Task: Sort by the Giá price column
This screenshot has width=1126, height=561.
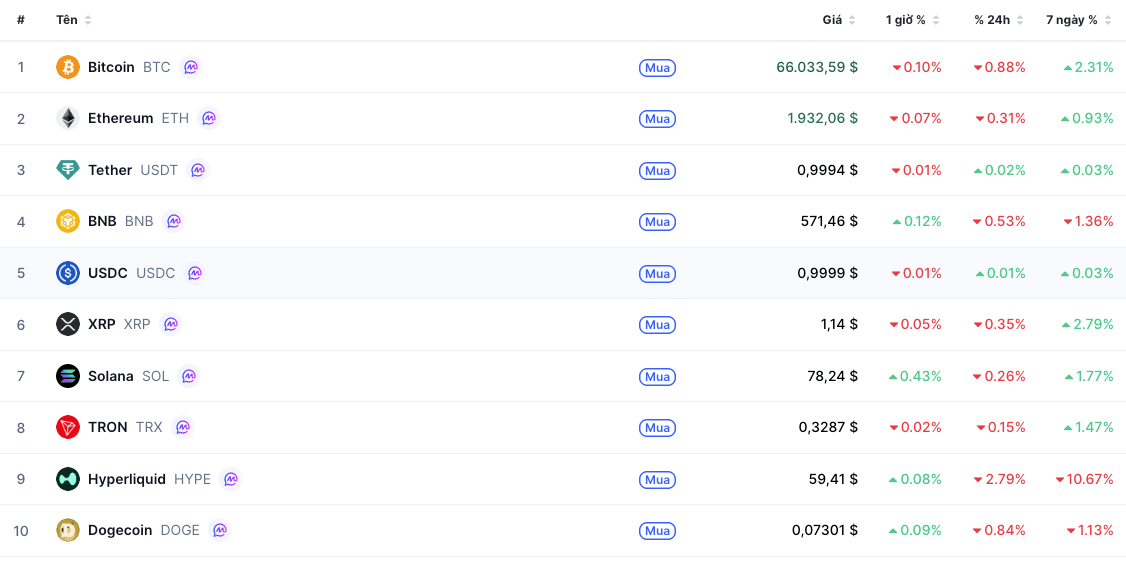Action: coord(839,20)
